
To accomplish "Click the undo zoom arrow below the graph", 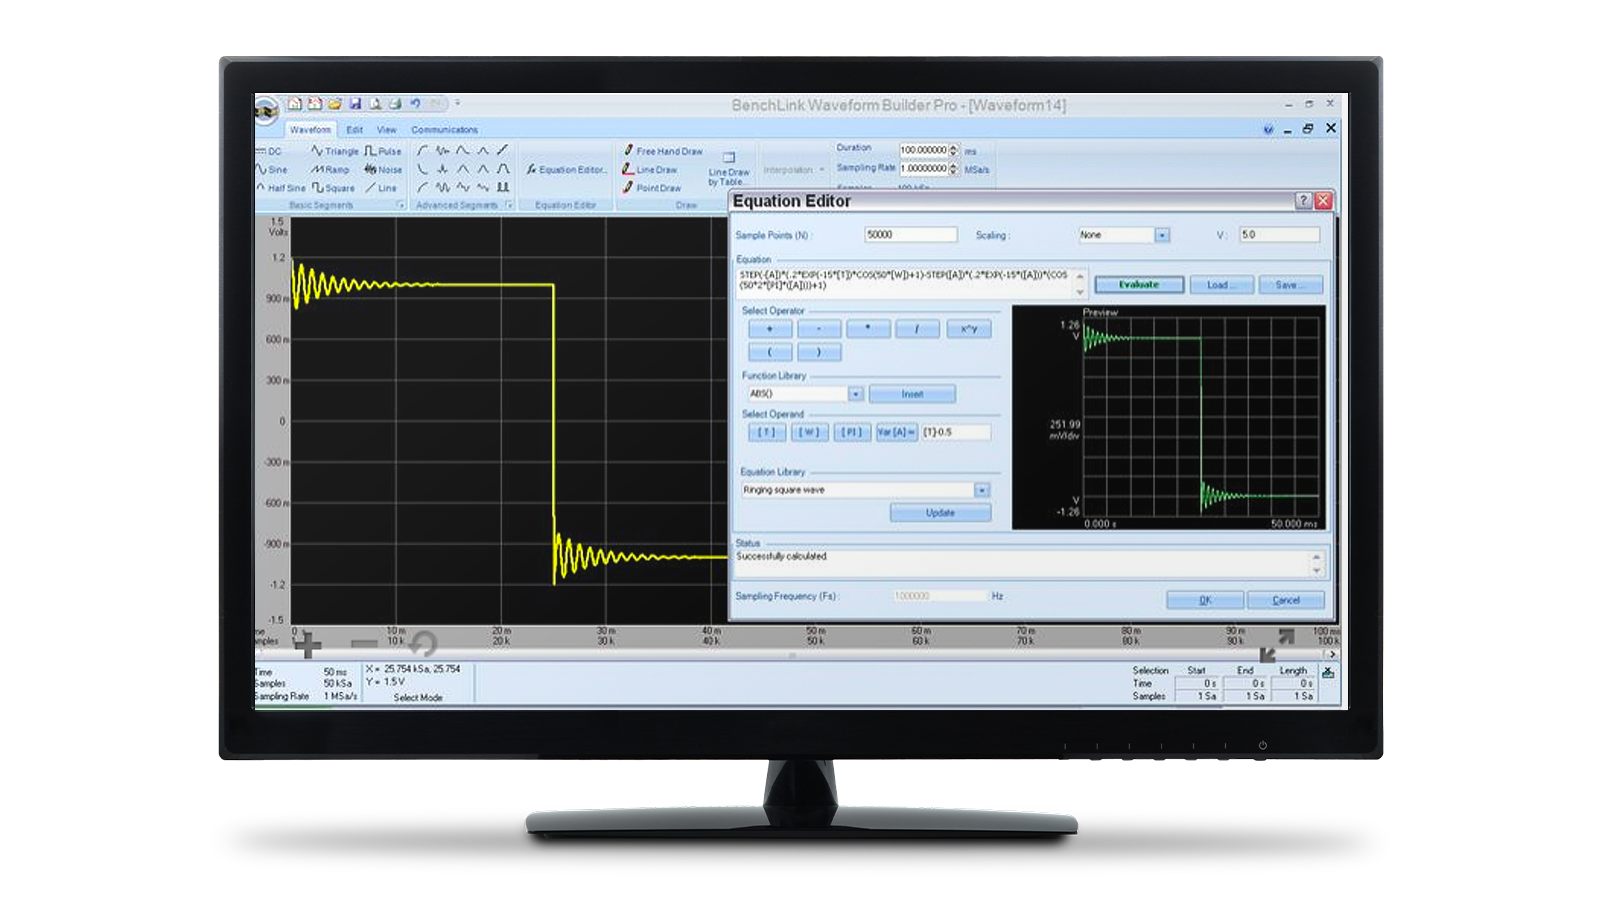I will [423, 643].
